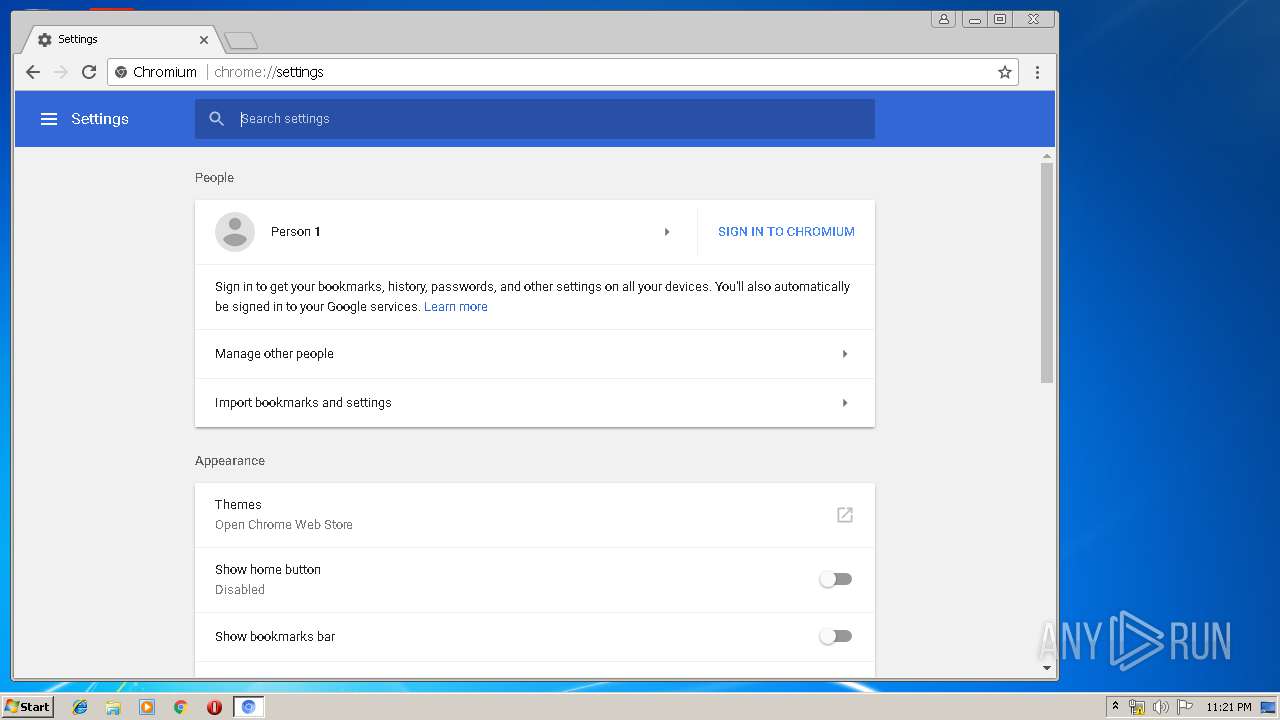Click the Settings title in the blue header
Viewport: 1280px width, 720px height.
pyautogui.click(x=100, y=119)
